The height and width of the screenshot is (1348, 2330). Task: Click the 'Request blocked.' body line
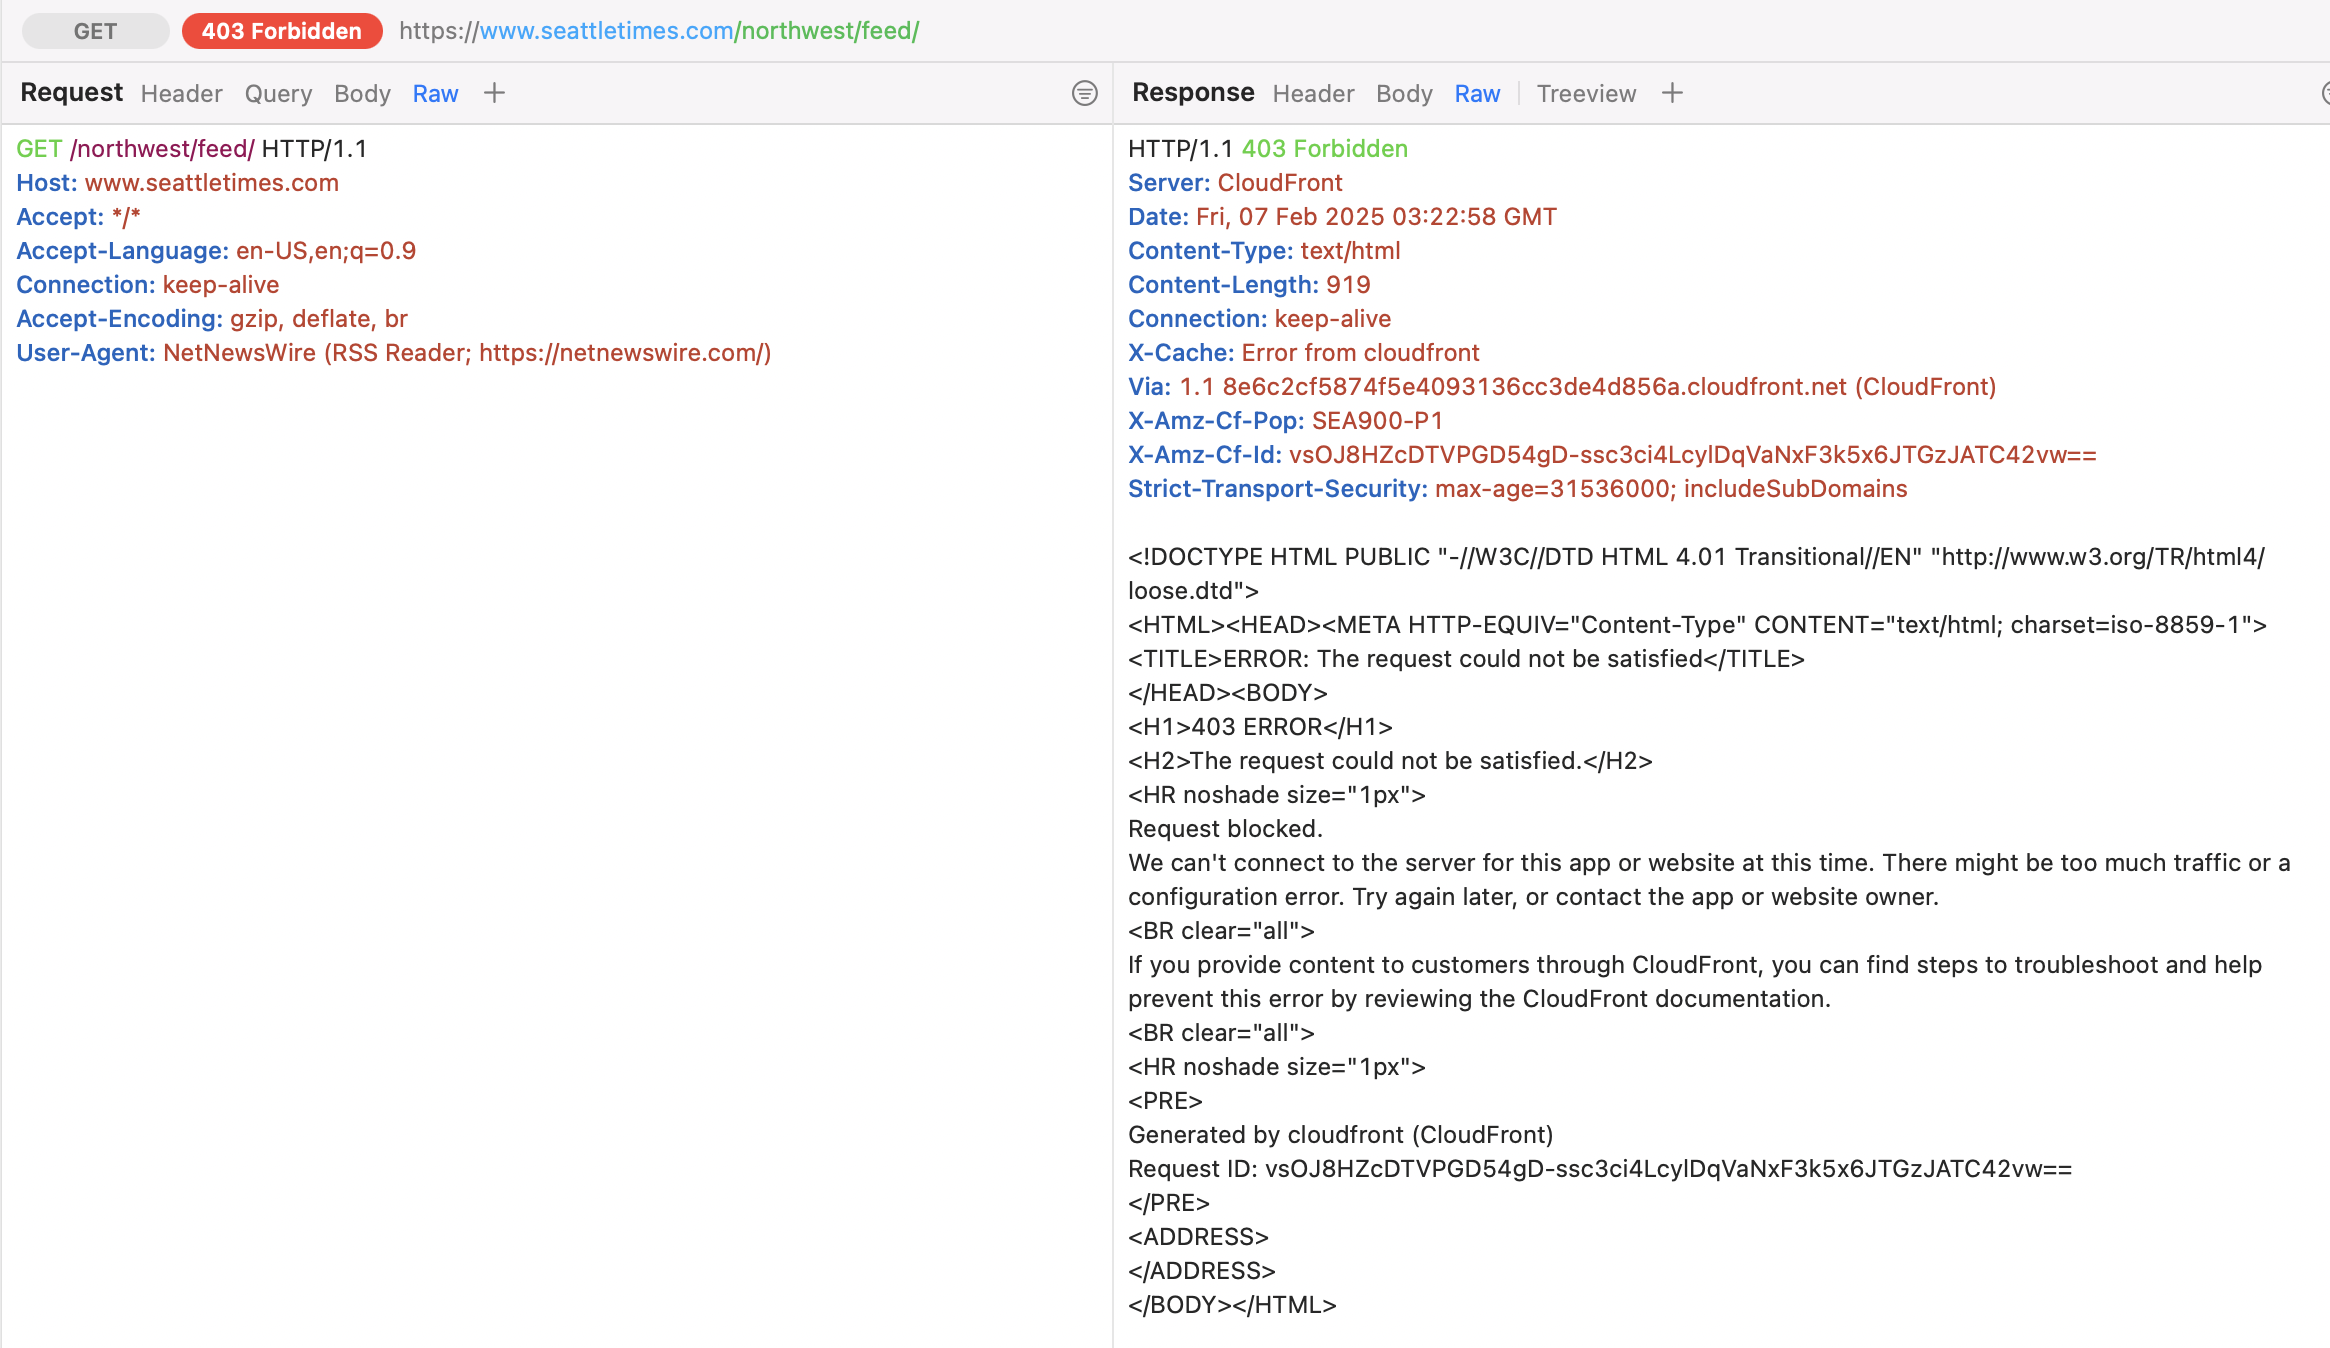point(1225,829)
